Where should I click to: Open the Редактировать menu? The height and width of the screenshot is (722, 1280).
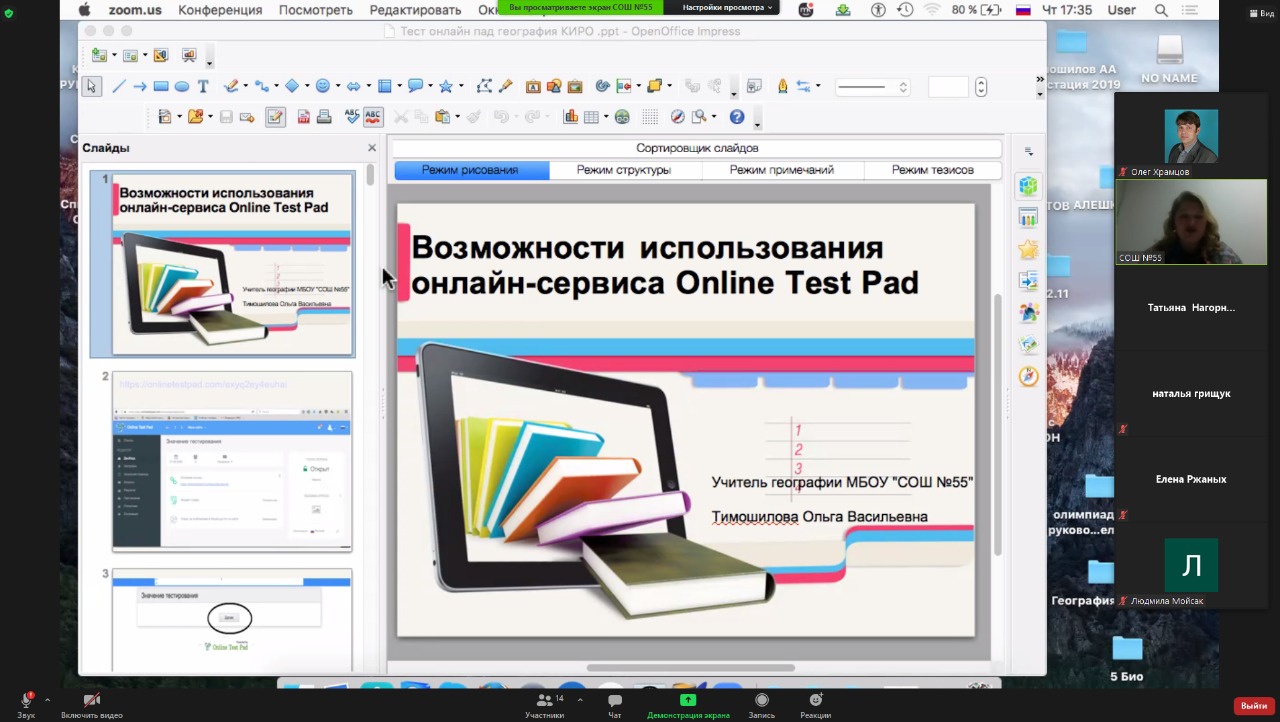point(416,10)
